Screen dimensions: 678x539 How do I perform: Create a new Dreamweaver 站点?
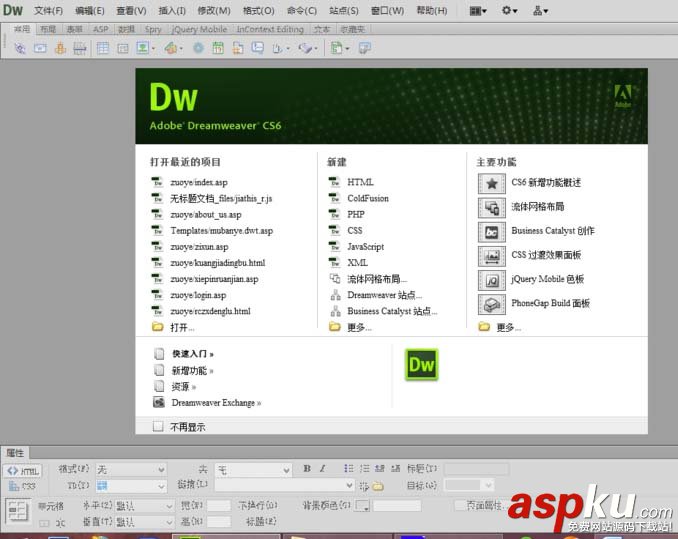(x=384, y=295)
